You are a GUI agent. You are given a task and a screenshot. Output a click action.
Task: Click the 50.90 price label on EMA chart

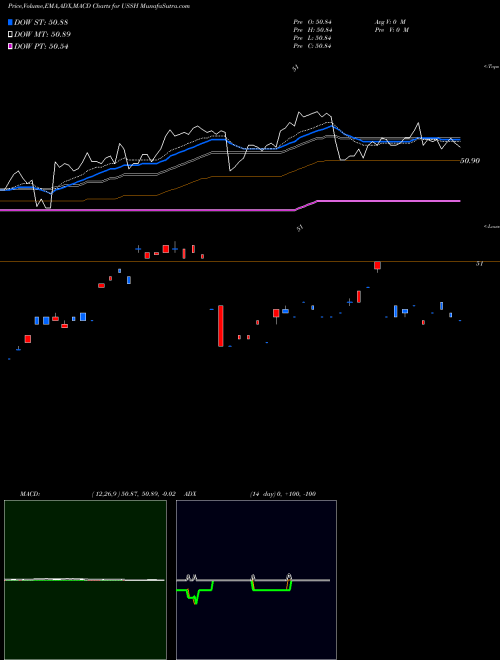470,160
